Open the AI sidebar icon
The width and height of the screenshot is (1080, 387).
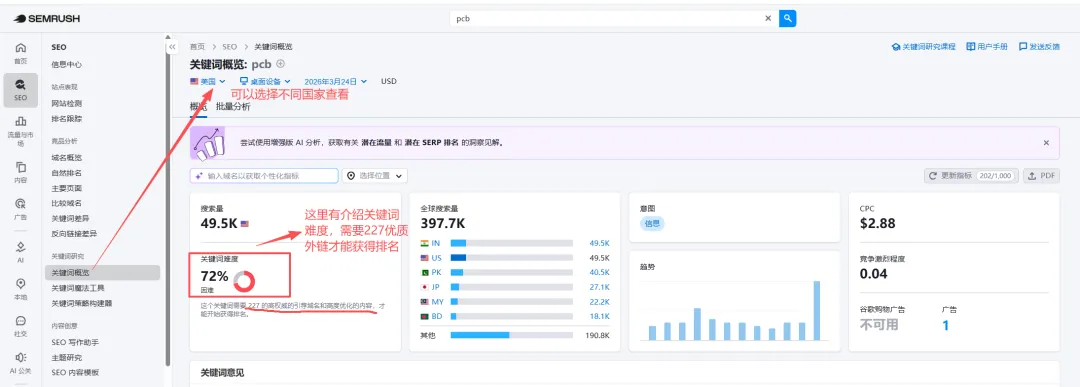(x=21, y=251)
